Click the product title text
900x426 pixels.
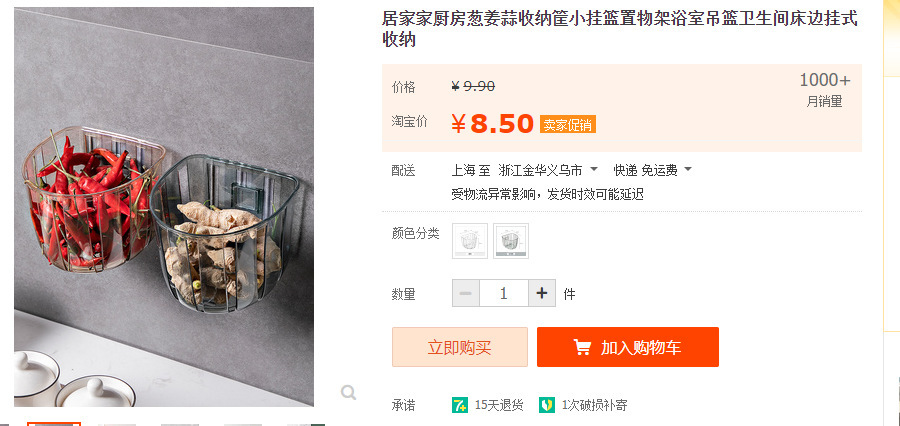620,29
